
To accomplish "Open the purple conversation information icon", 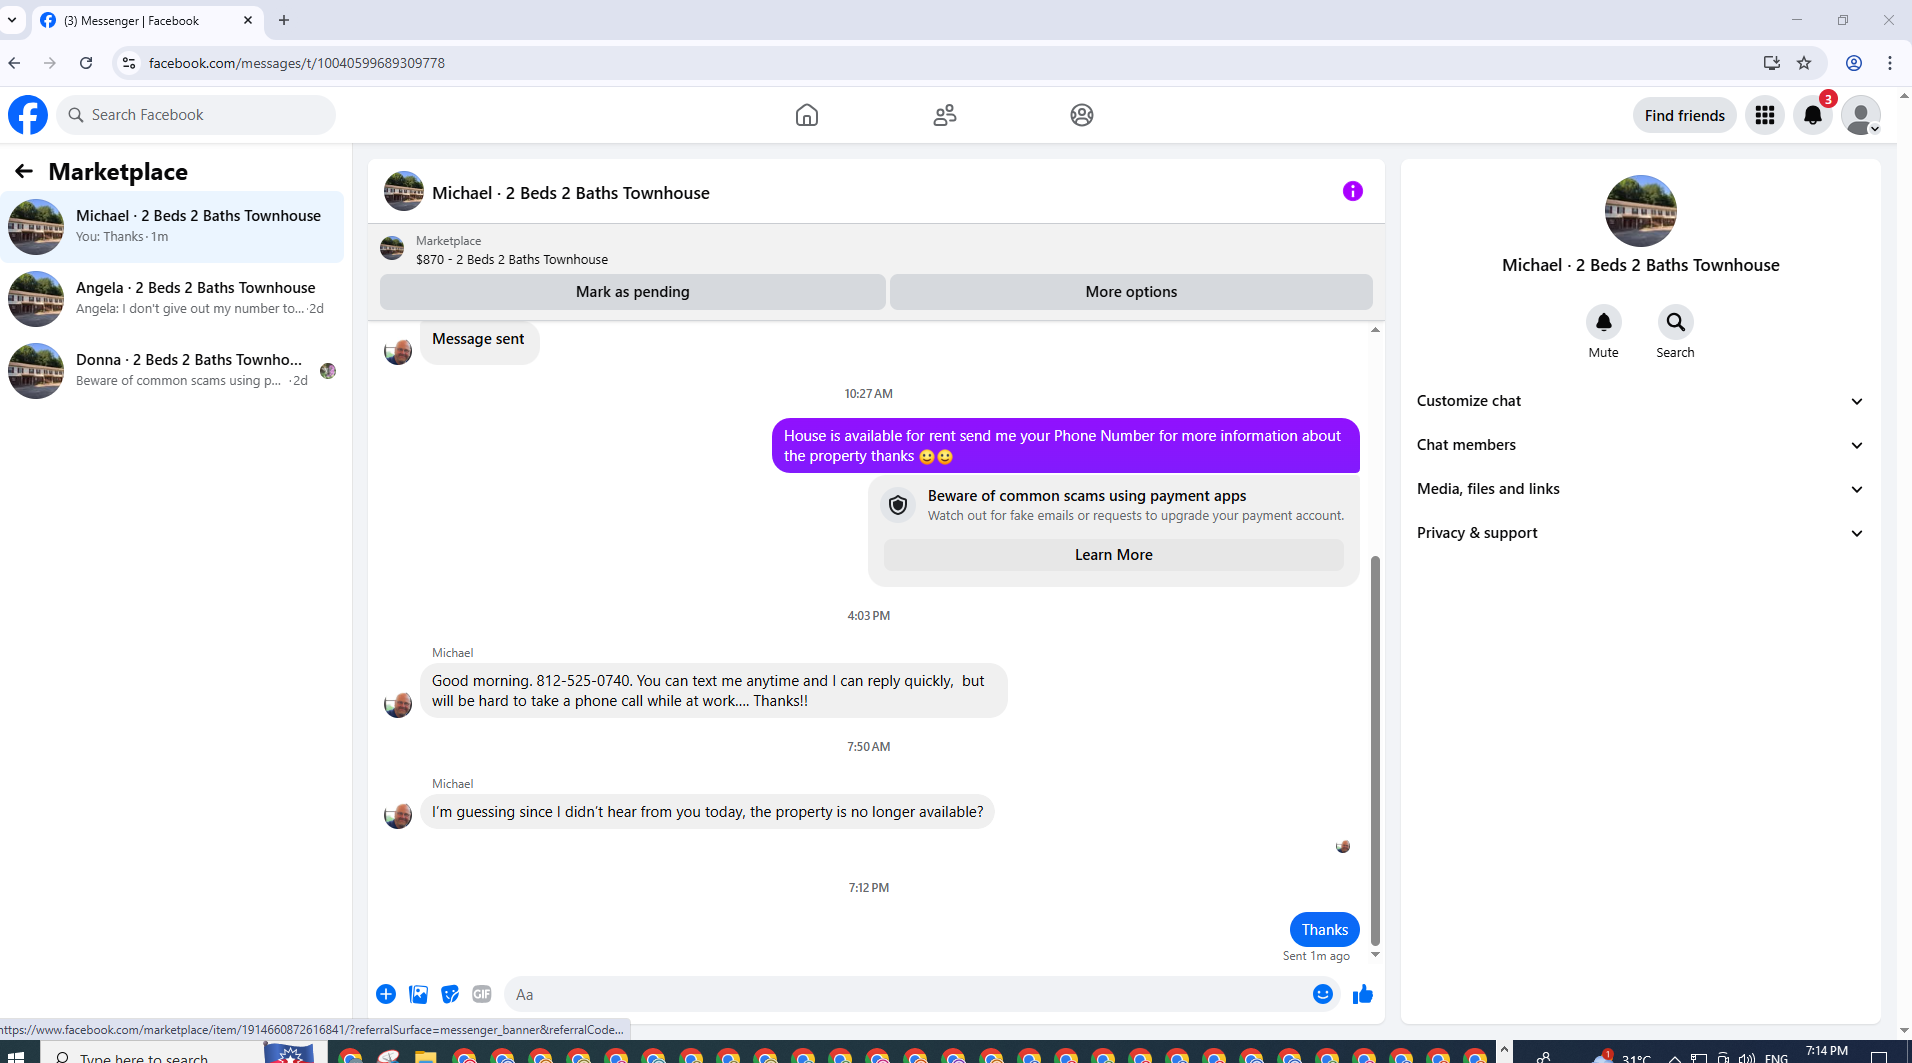I will tap(1353, 191).
